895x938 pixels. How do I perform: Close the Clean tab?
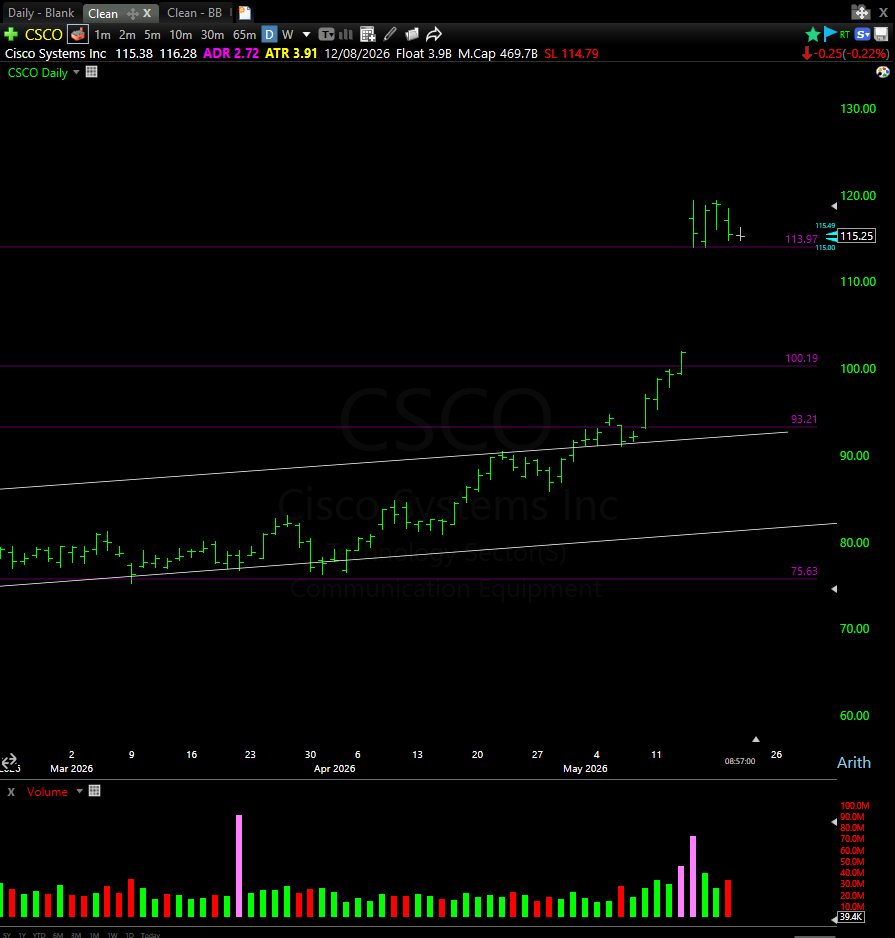click(x=147, y=13)
